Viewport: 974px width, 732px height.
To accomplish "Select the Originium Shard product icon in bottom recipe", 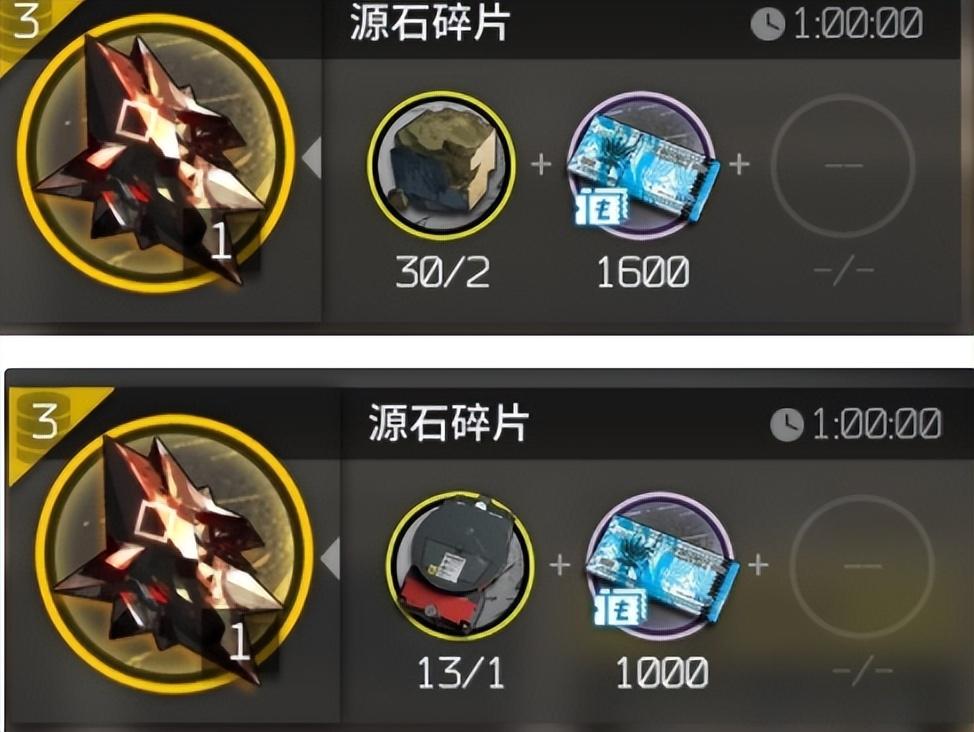I will 174,554.
